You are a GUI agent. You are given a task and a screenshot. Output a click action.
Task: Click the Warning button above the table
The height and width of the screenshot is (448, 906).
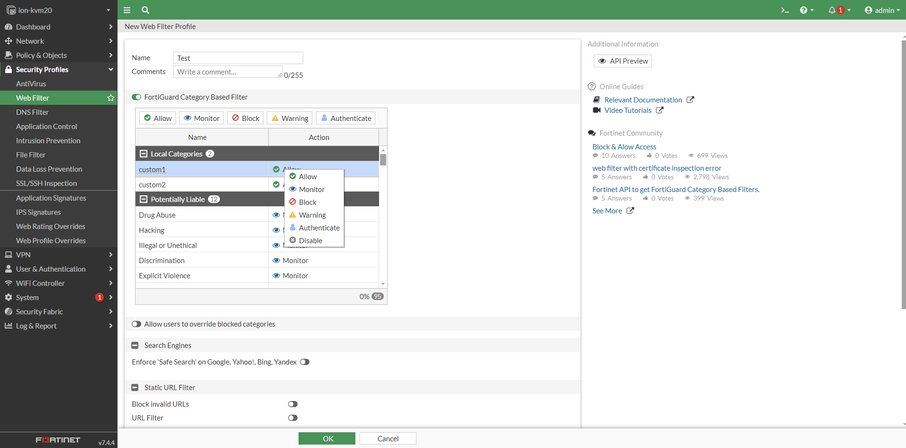pyautogui.click(x=289, y=118)
